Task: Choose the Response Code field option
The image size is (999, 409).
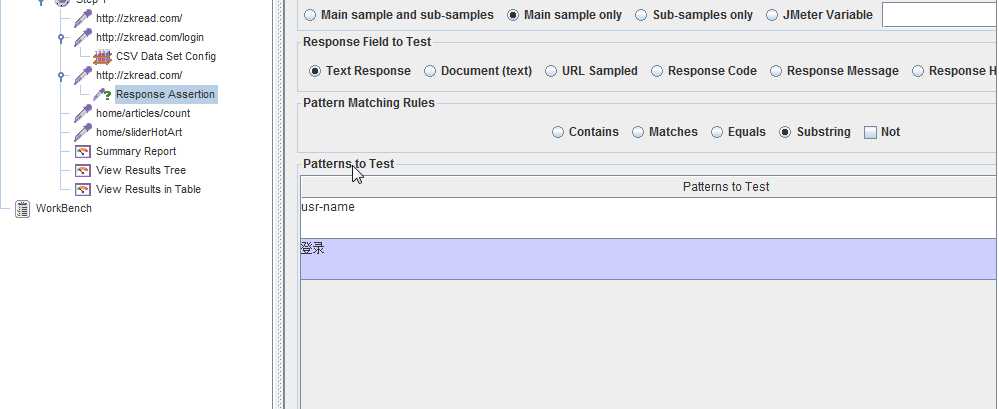Action: [658, 71]
